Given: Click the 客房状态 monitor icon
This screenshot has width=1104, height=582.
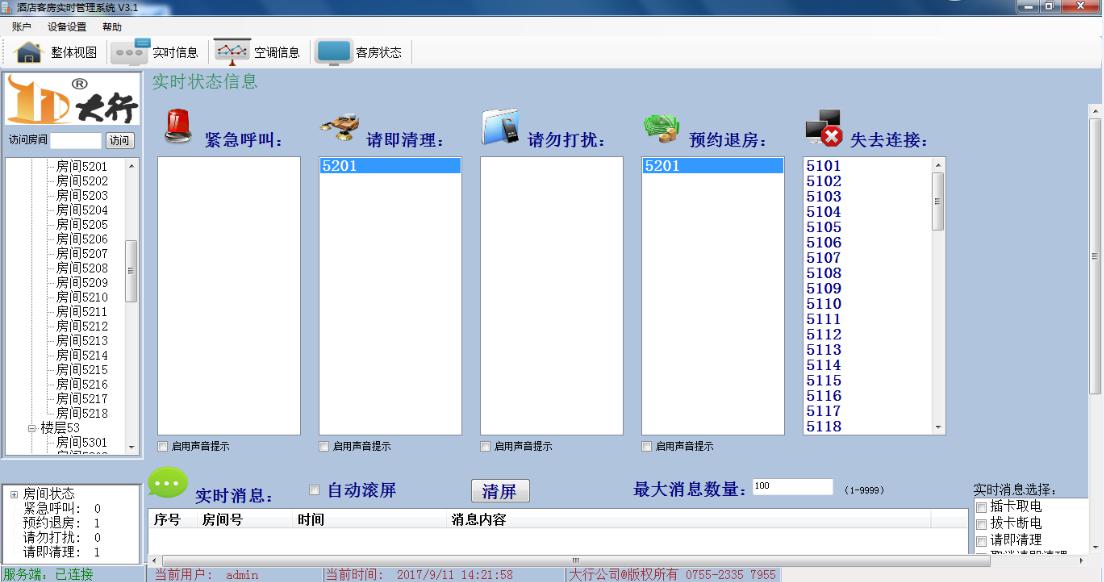Looking at the screenshot, I should coord(334,52).
